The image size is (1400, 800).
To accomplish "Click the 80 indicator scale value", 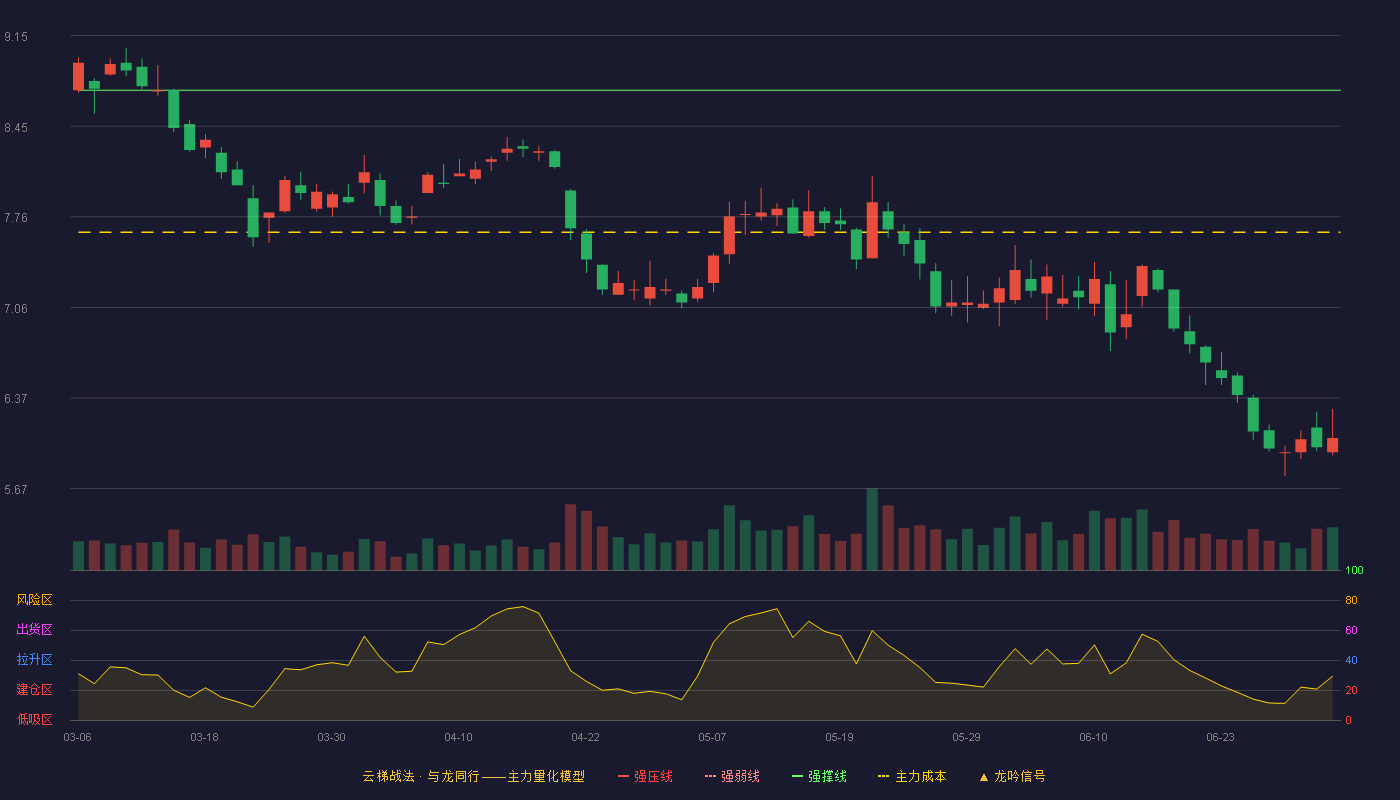I will click(x=1351, y=600).
